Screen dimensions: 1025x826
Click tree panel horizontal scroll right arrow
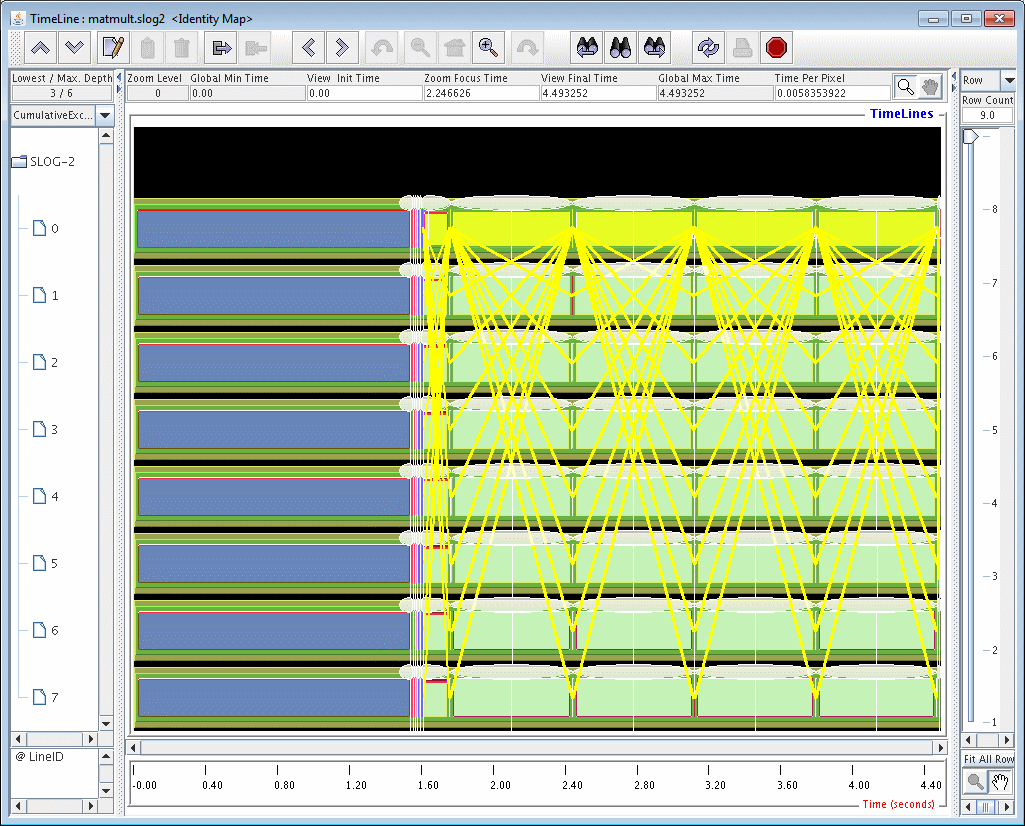pyautogui.click(x=91, y=739)
